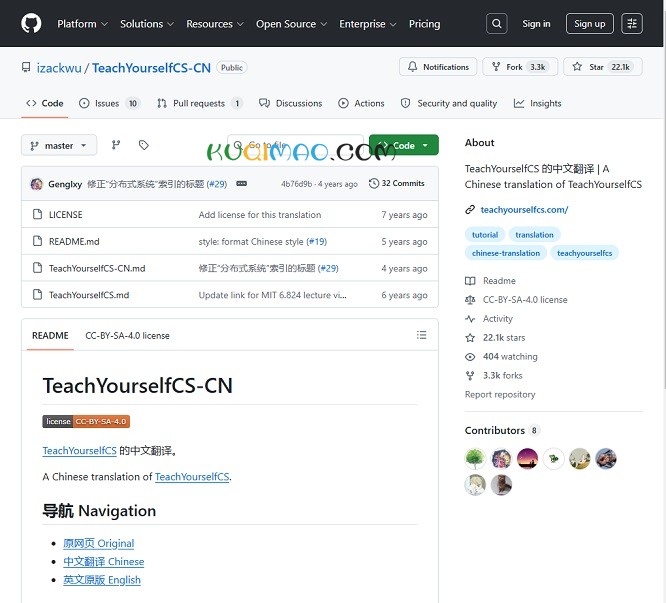Select the chinese-translation topic tag
The height and width of the screenshot is (603, 666).
[506, 253]
